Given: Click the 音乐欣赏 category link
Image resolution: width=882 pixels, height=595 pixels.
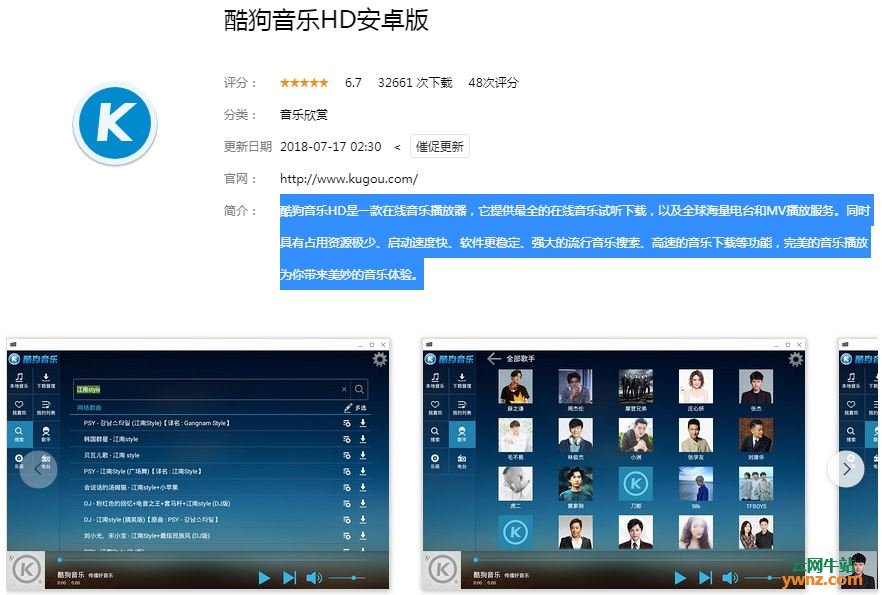Looking at the screenshot, I should point(304,115).
